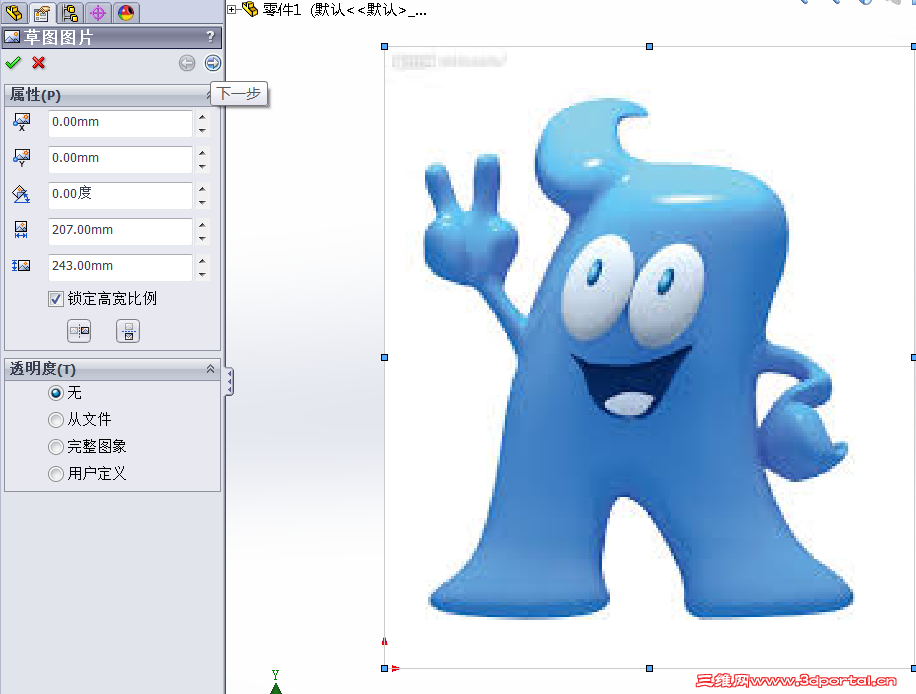This screenshot has width=916, height=694.
Task: Edit the X origin 0.00mm field
Action: coord(120,123)
